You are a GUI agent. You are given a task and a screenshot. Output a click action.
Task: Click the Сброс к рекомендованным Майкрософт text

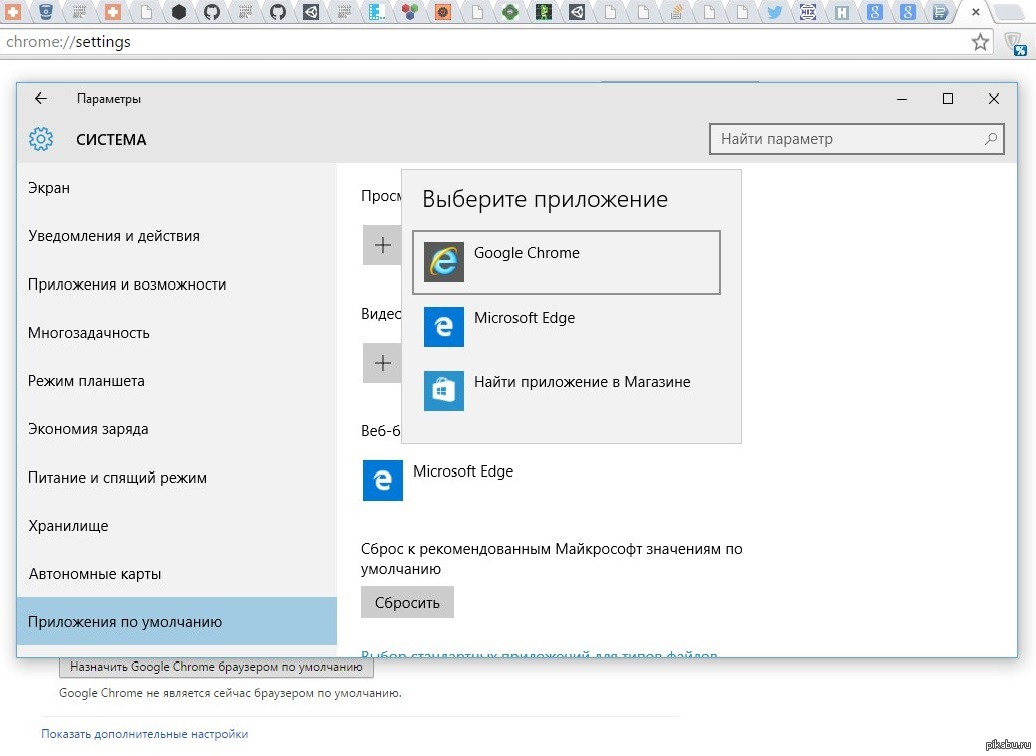click(552, 558)
